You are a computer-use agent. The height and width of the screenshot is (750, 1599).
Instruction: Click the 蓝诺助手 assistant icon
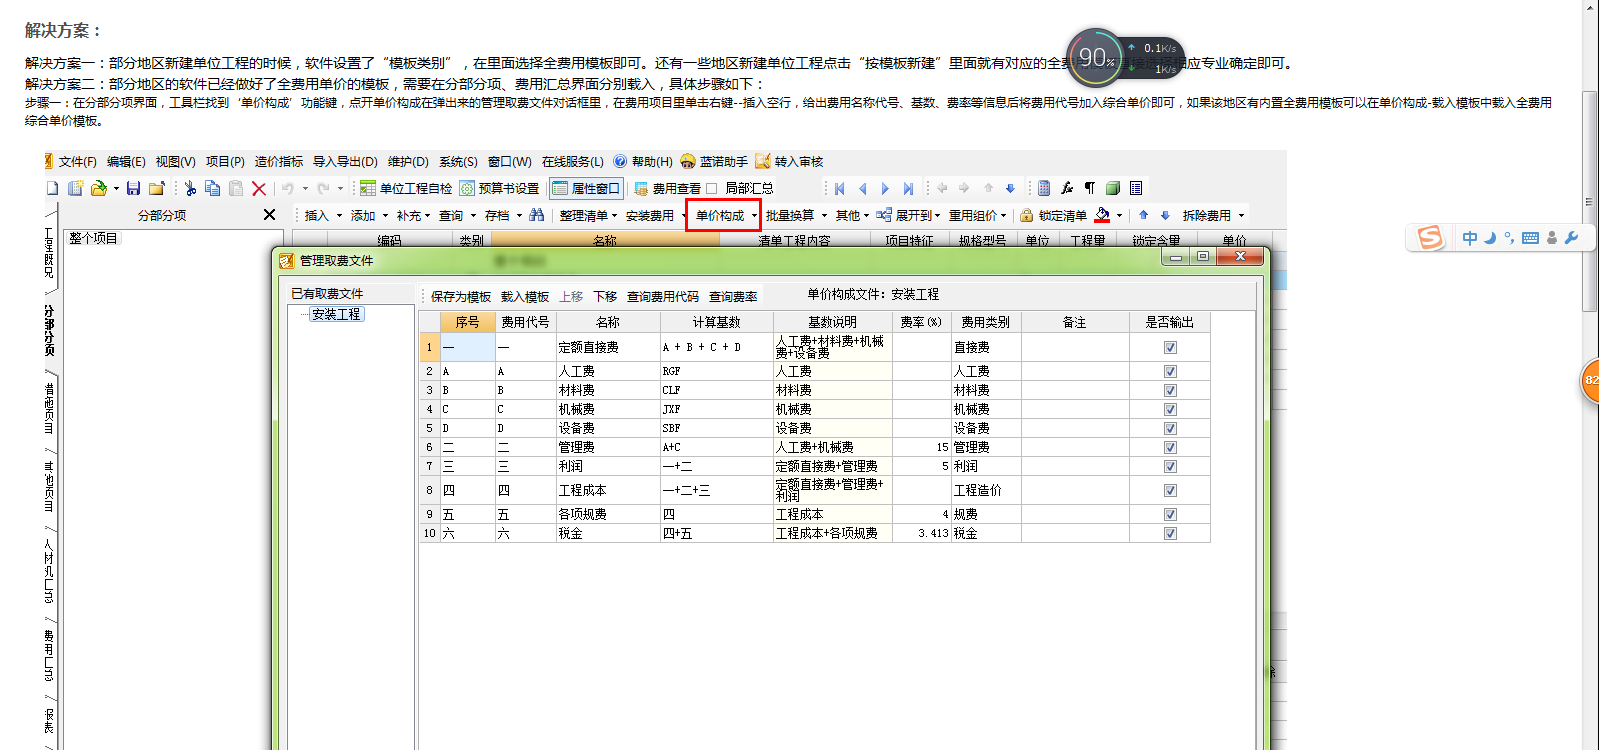coord(687,161)
